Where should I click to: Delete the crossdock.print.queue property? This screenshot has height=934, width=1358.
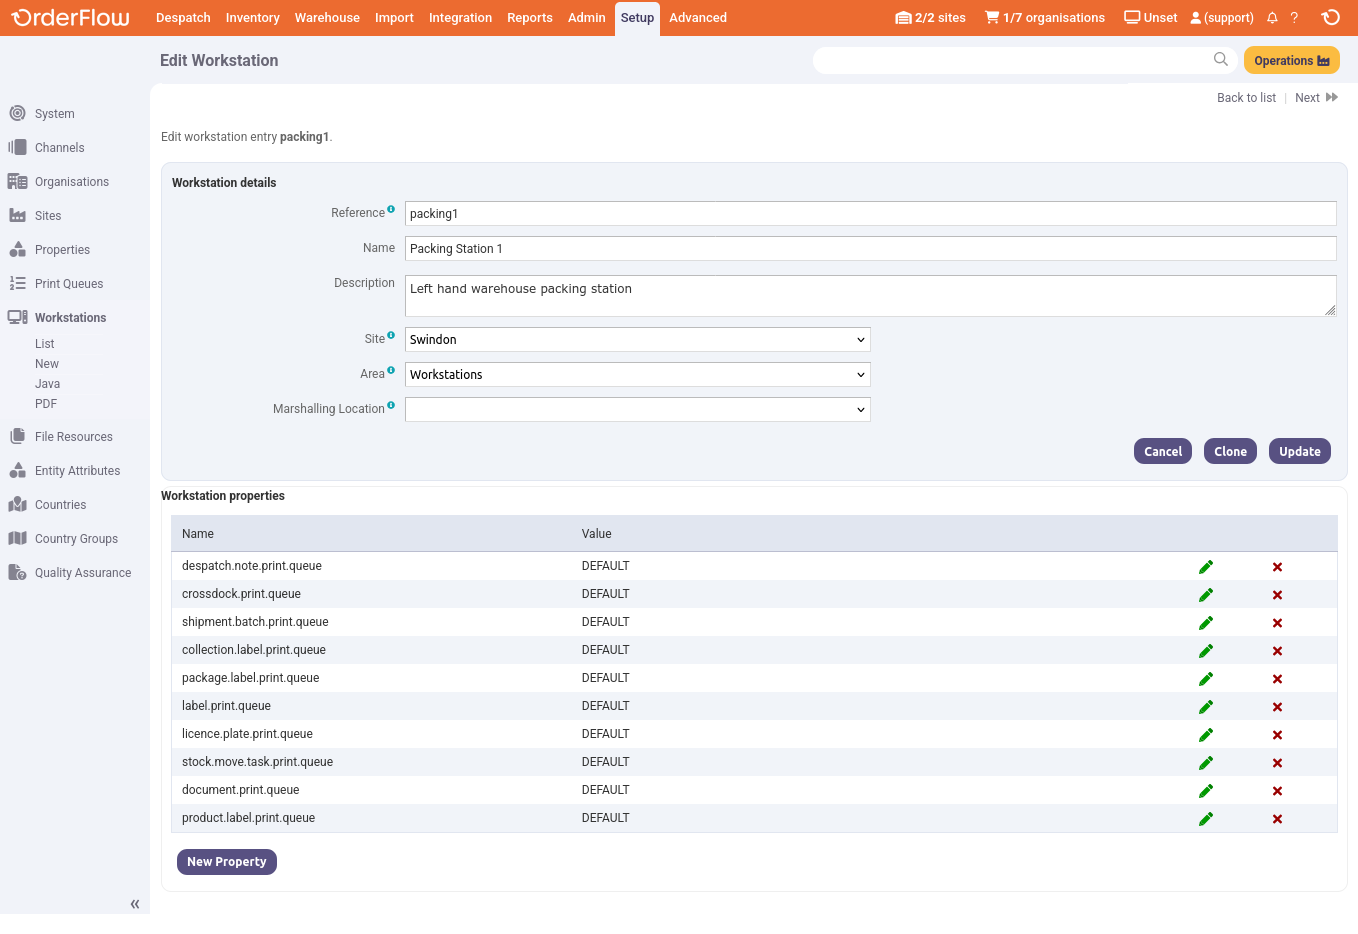click(x=1277, y=595)
